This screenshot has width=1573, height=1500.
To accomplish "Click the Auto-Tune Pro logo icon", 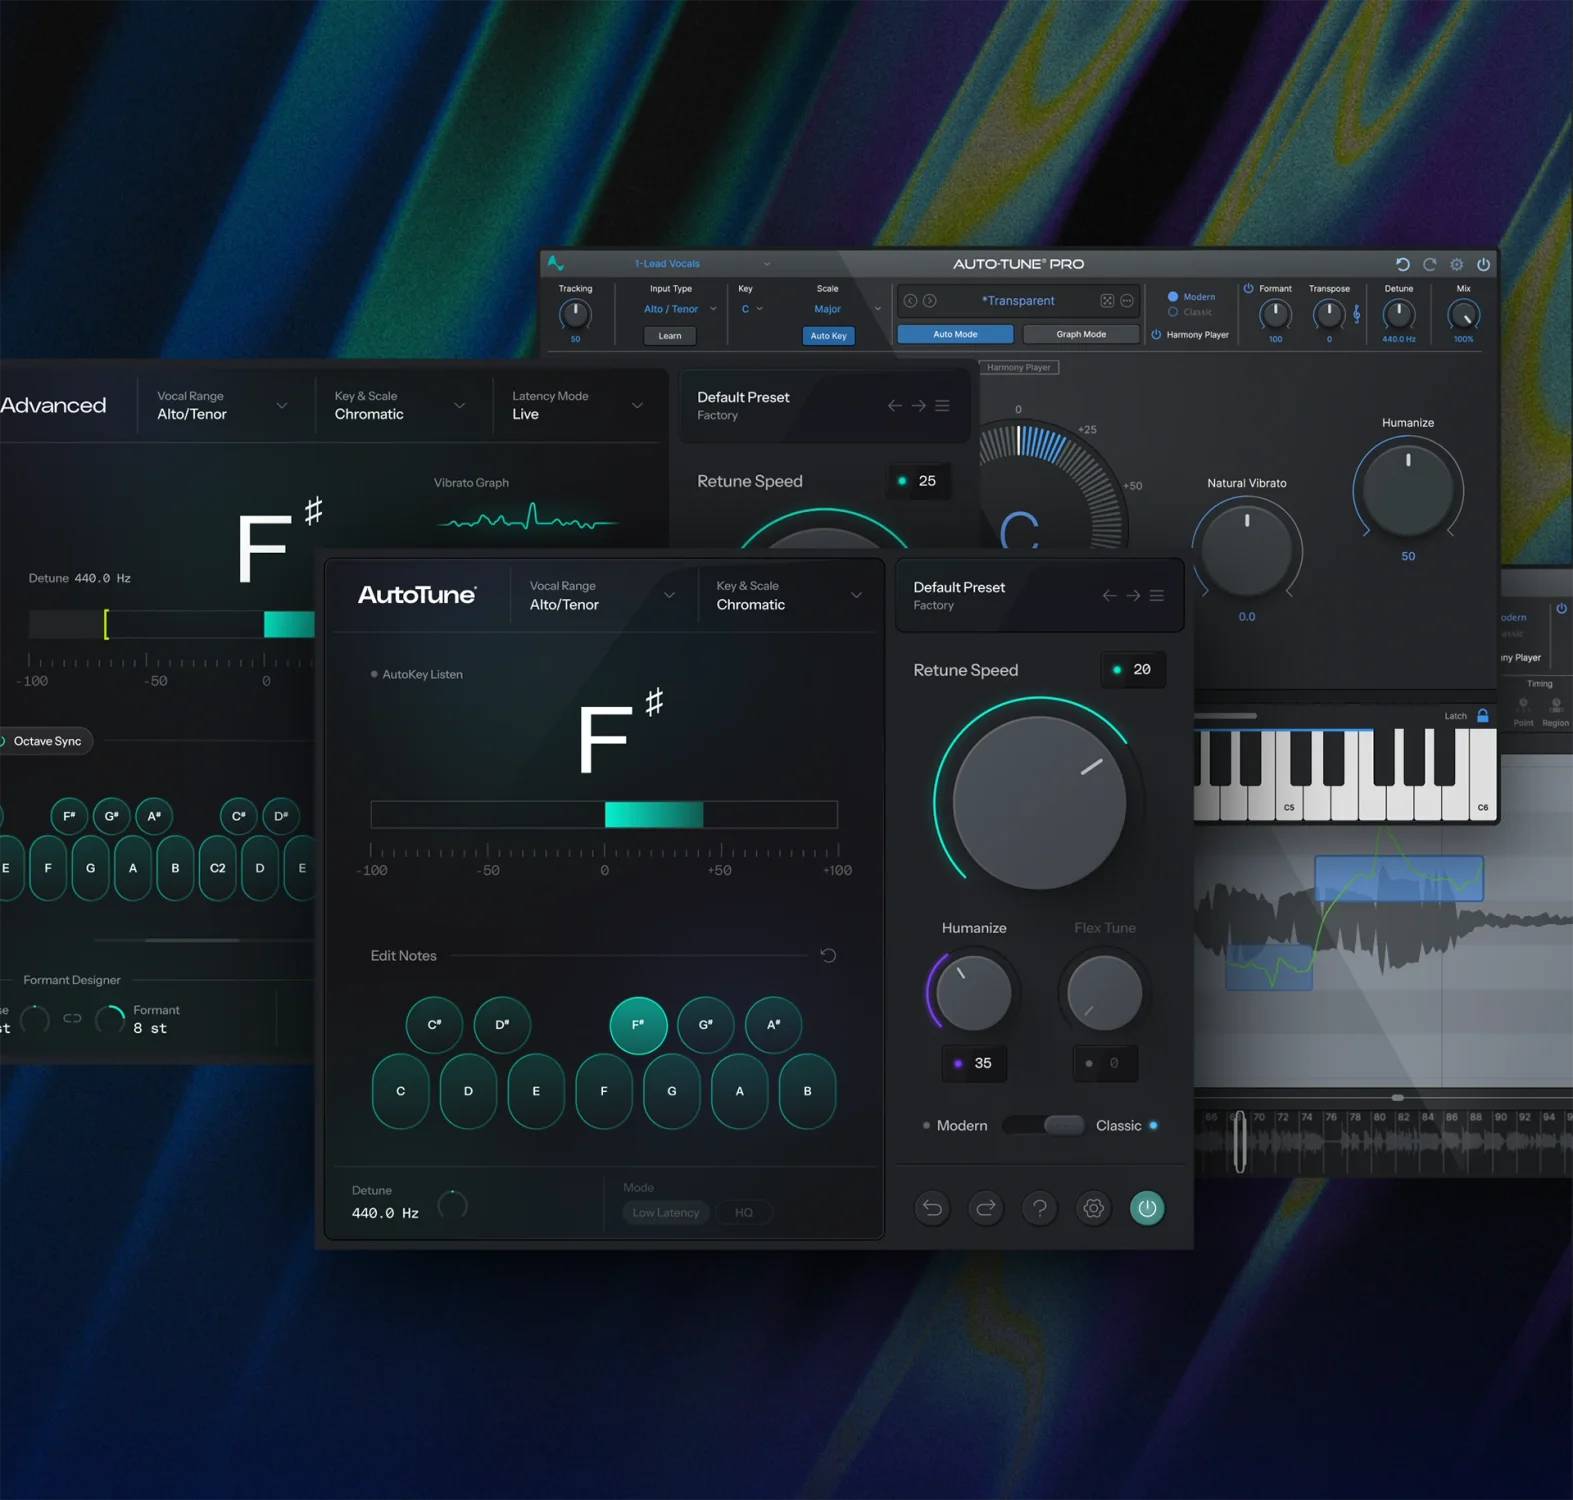I will (556, 263).
